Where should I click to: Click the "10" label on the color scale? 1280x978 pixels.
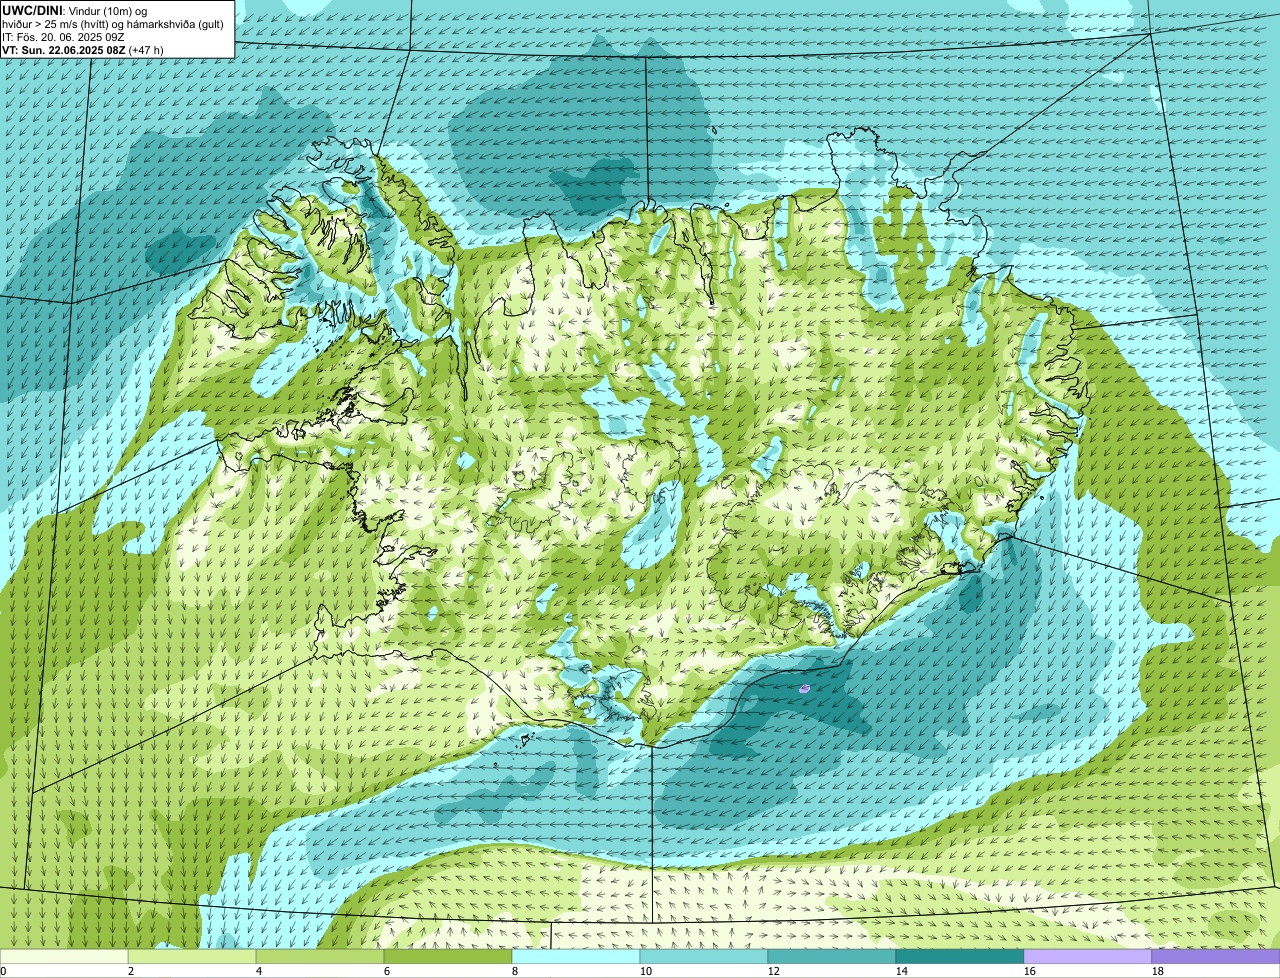tap(646, 971)
